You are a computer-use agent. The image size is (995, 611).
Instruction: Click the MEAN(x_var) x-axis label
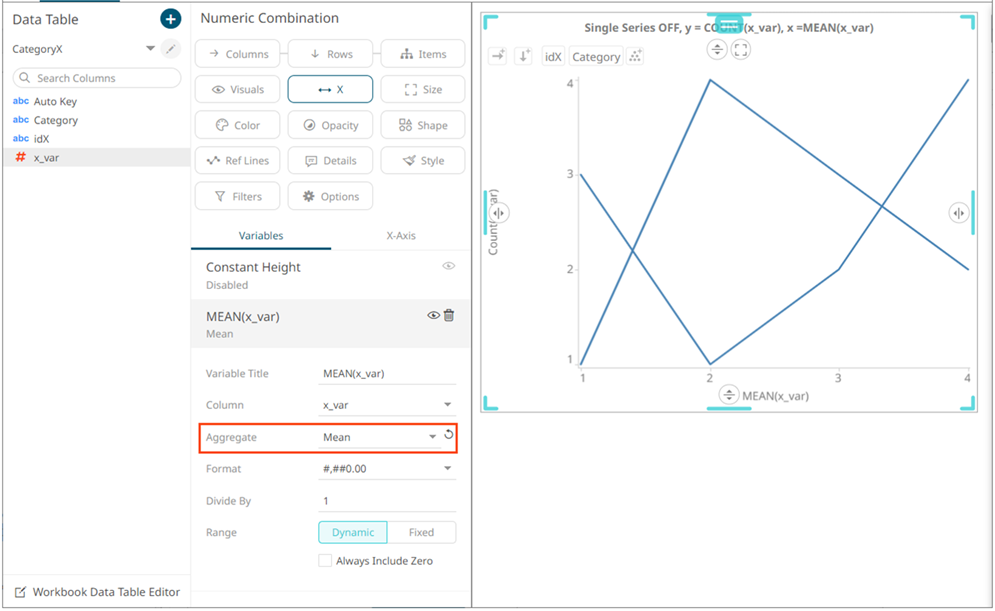775,396
